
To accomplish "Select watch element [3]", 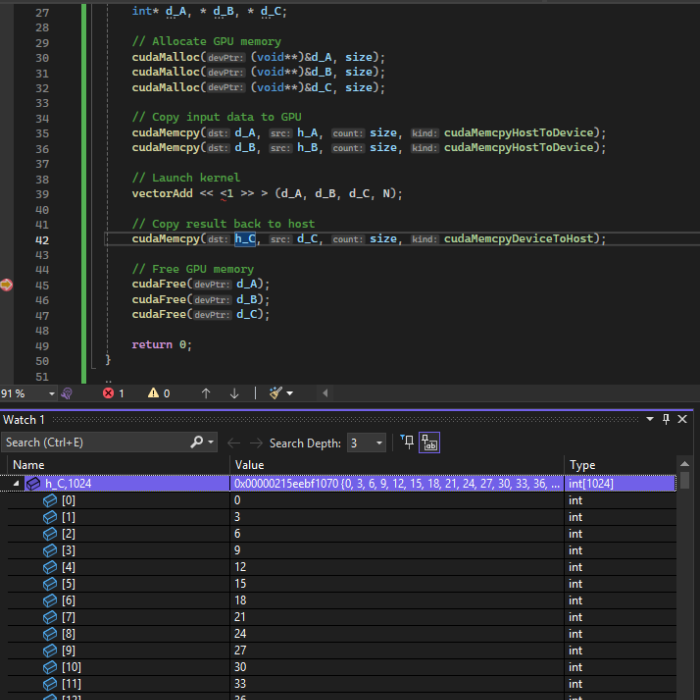I will [68, 550].
